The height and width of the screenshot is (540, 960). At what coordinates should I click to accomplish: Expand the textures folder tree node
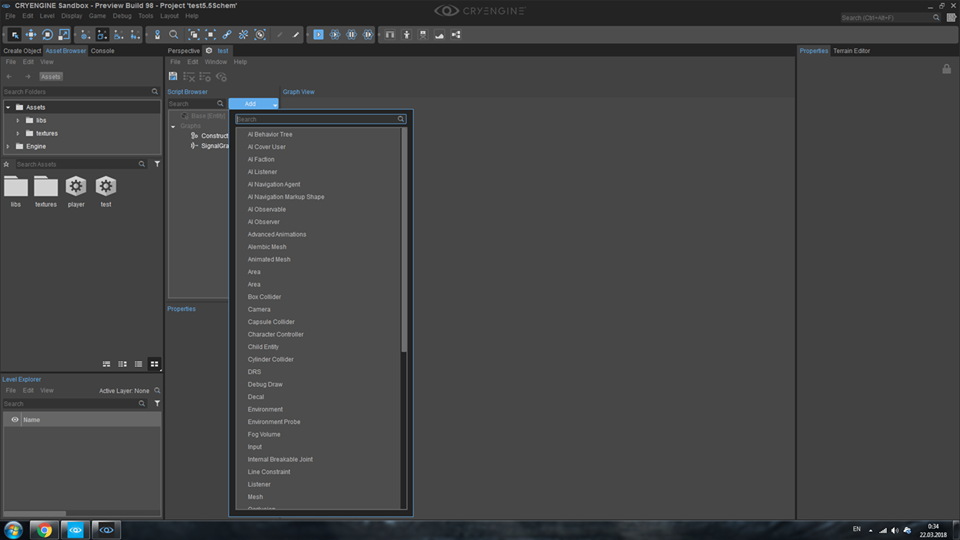(18, 133)
